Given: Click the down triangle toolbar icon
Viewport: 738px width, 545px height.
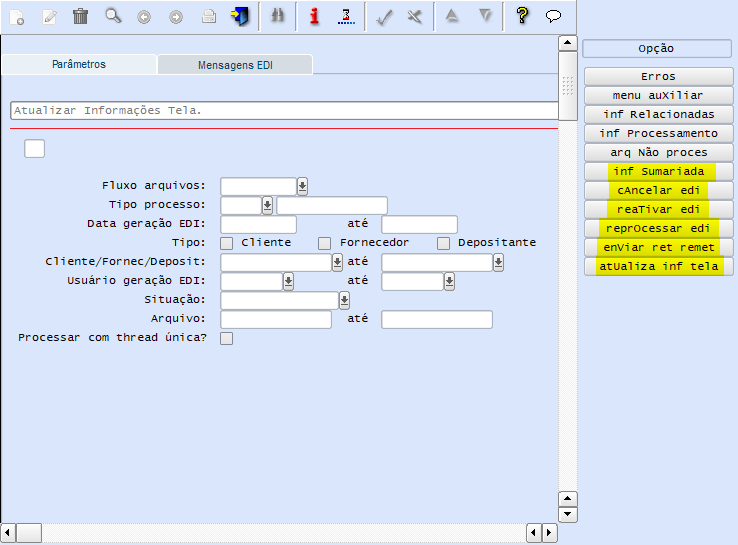Looking at the screenshot, I should 485,16.
